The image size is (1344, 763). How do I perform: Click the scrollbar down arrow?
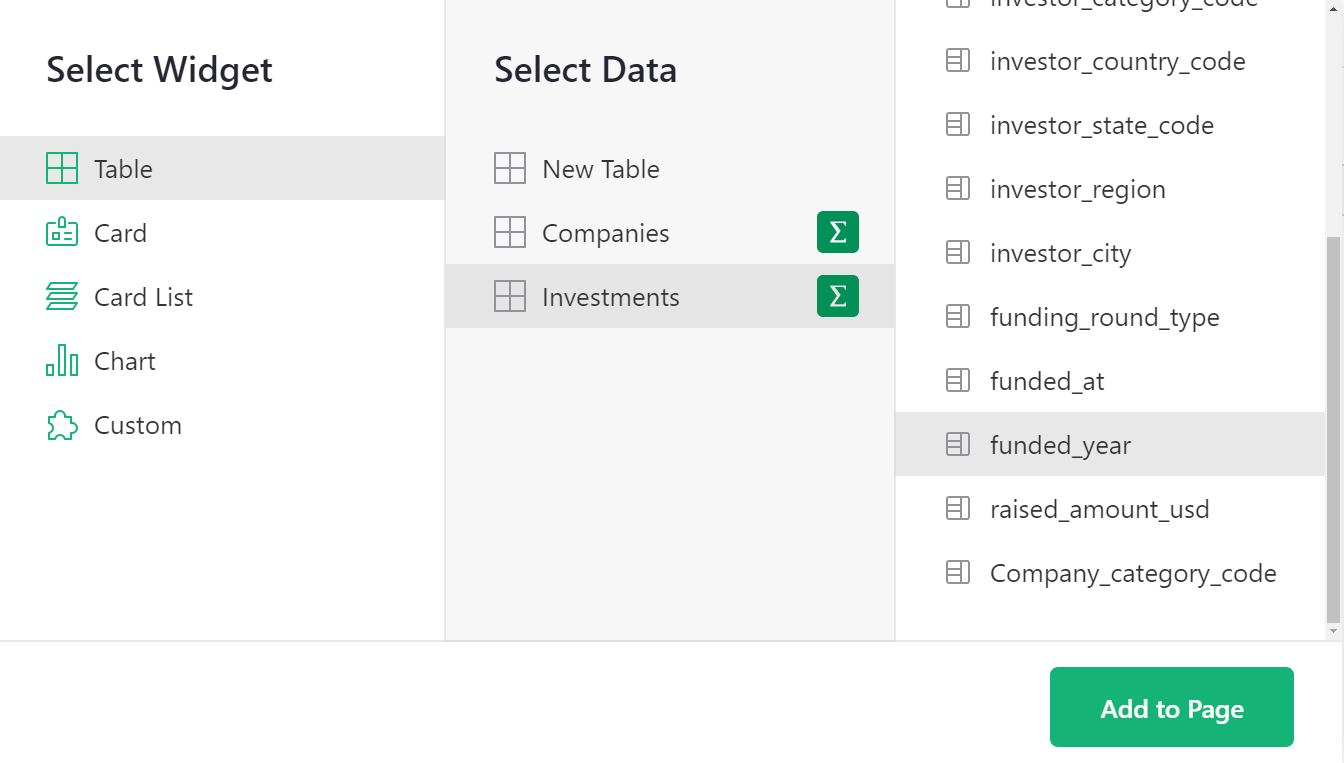click(1334, 631)
